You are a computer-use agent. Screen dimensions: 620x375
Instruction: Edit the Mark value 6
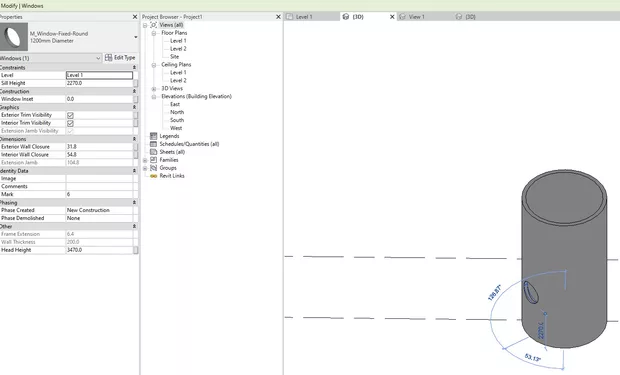99,194
